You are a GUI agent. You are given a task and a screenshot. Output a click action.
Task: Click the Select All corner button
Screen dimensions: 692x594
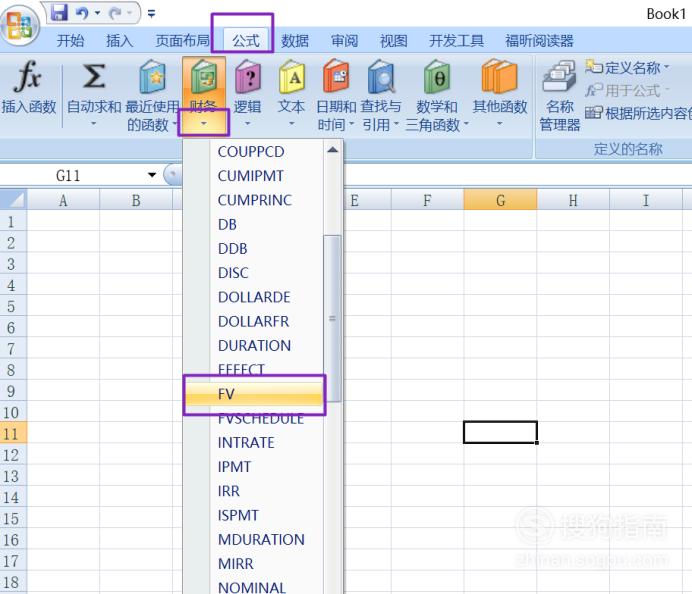pos(14,199)
